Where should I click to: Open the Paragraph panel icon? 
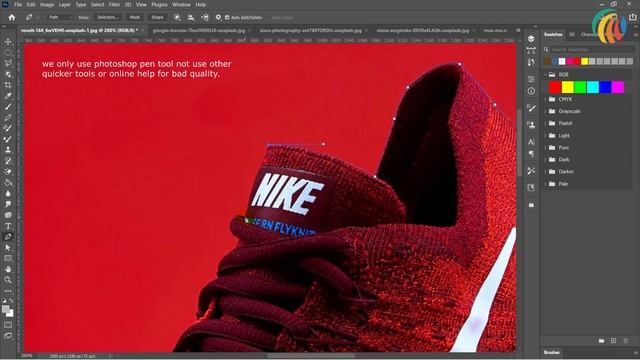531,154
